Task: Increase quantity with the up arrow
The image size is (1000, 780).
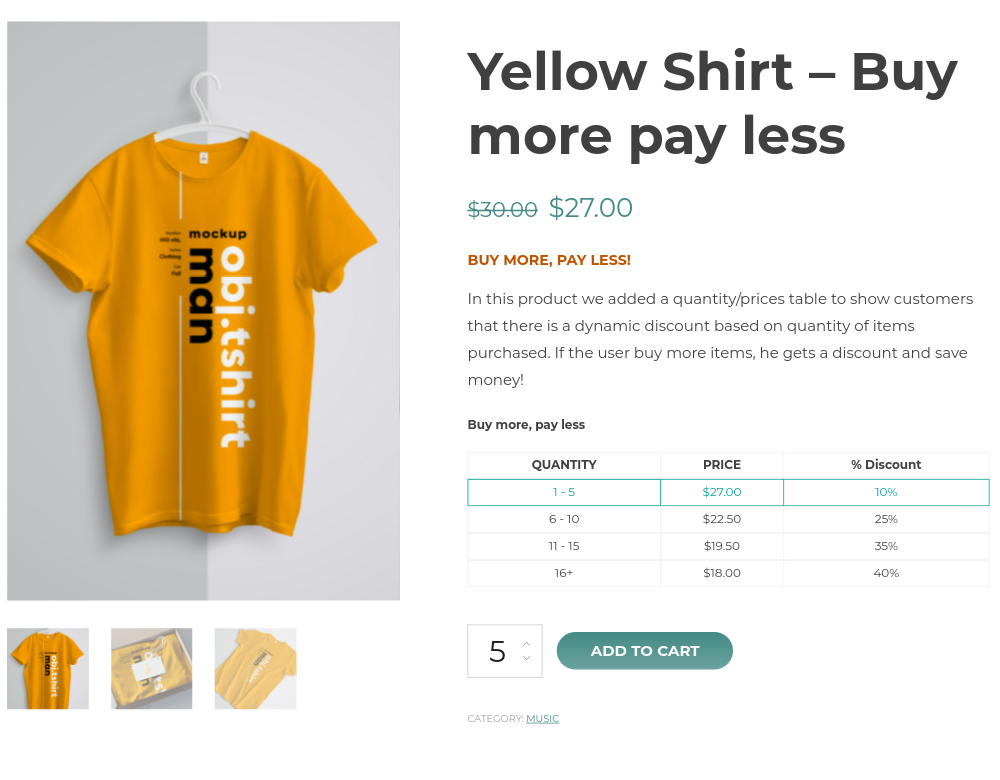Action: coord(526,643)
